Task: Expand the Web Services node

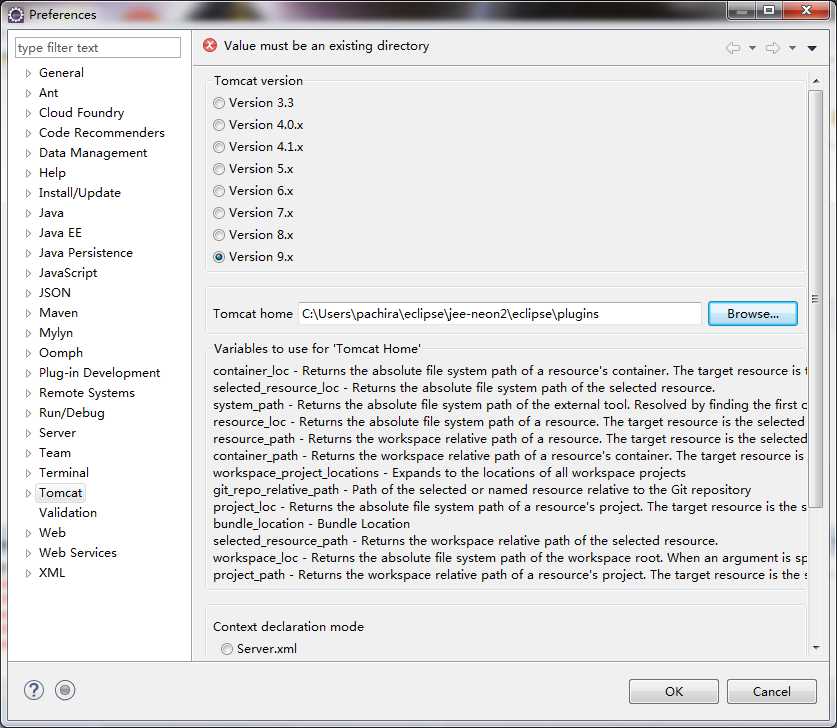Action: click(28, 553)
